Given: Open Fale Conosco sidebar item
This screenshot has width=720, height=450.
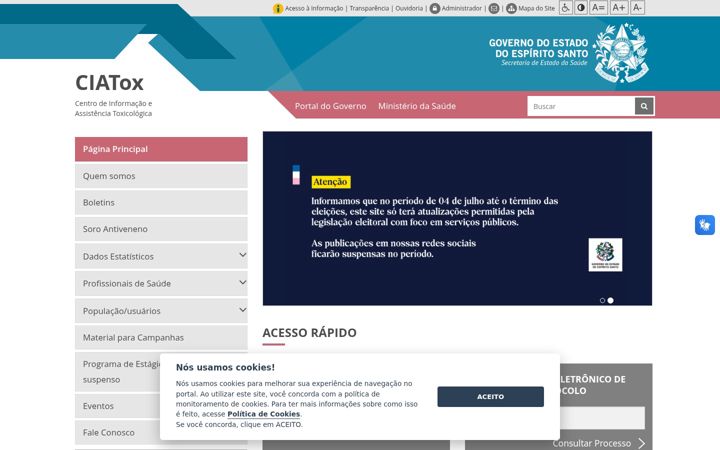Looking at the screenshot, I should coord(118,433).
